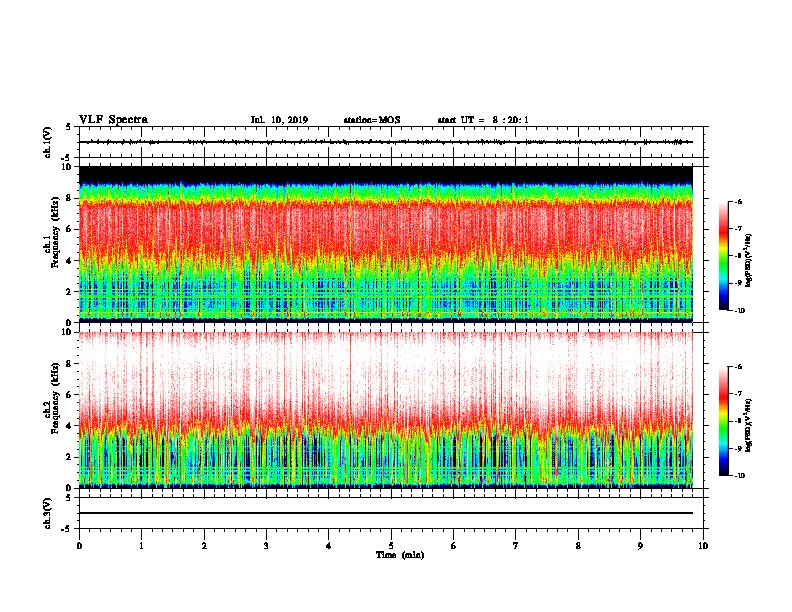Click inside the ch.1 spectrogram panel

coord(386,244)
